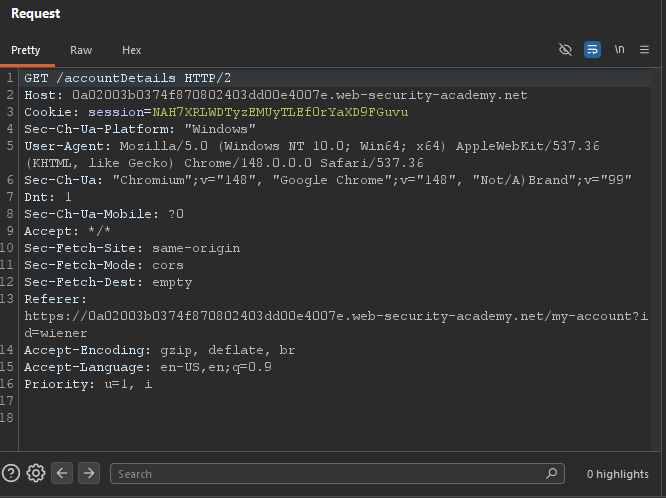Click the 'Sec-Ch-Ua-Mobile: ?0' line
The height and width of the screenshot is (498, 666).
(104, 214)
